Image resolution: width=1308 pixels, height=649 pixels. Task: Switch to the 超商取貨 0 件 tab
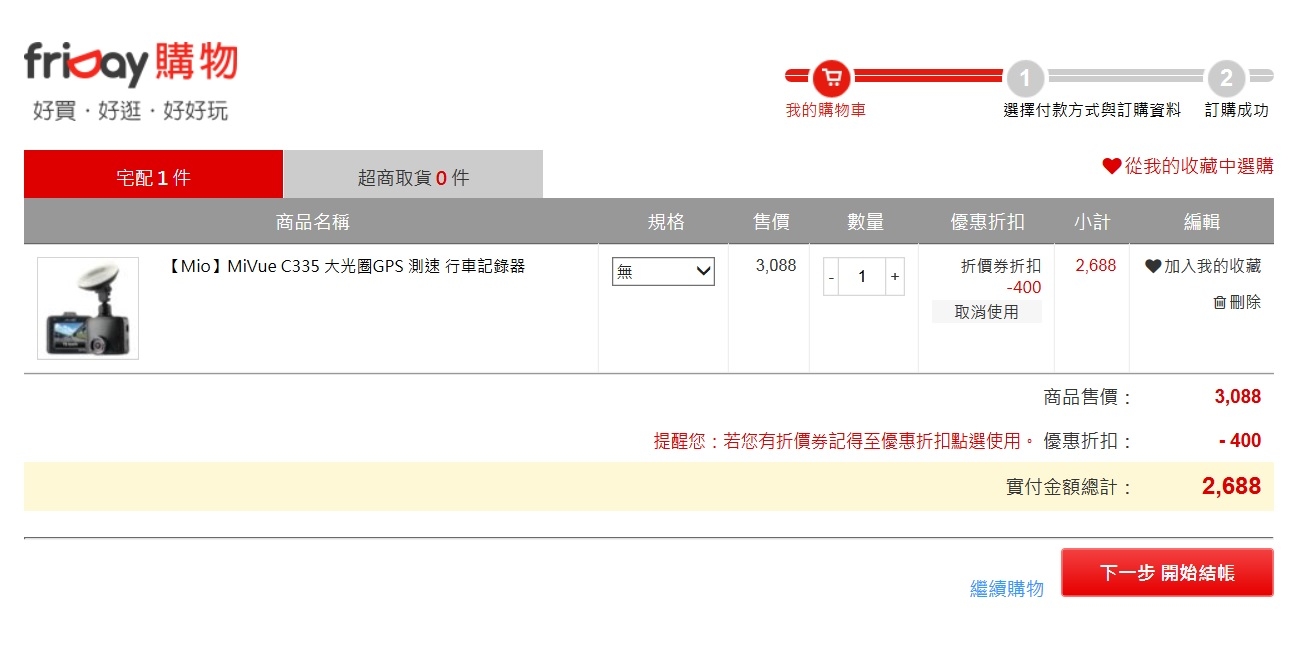[x=413, y=174]
